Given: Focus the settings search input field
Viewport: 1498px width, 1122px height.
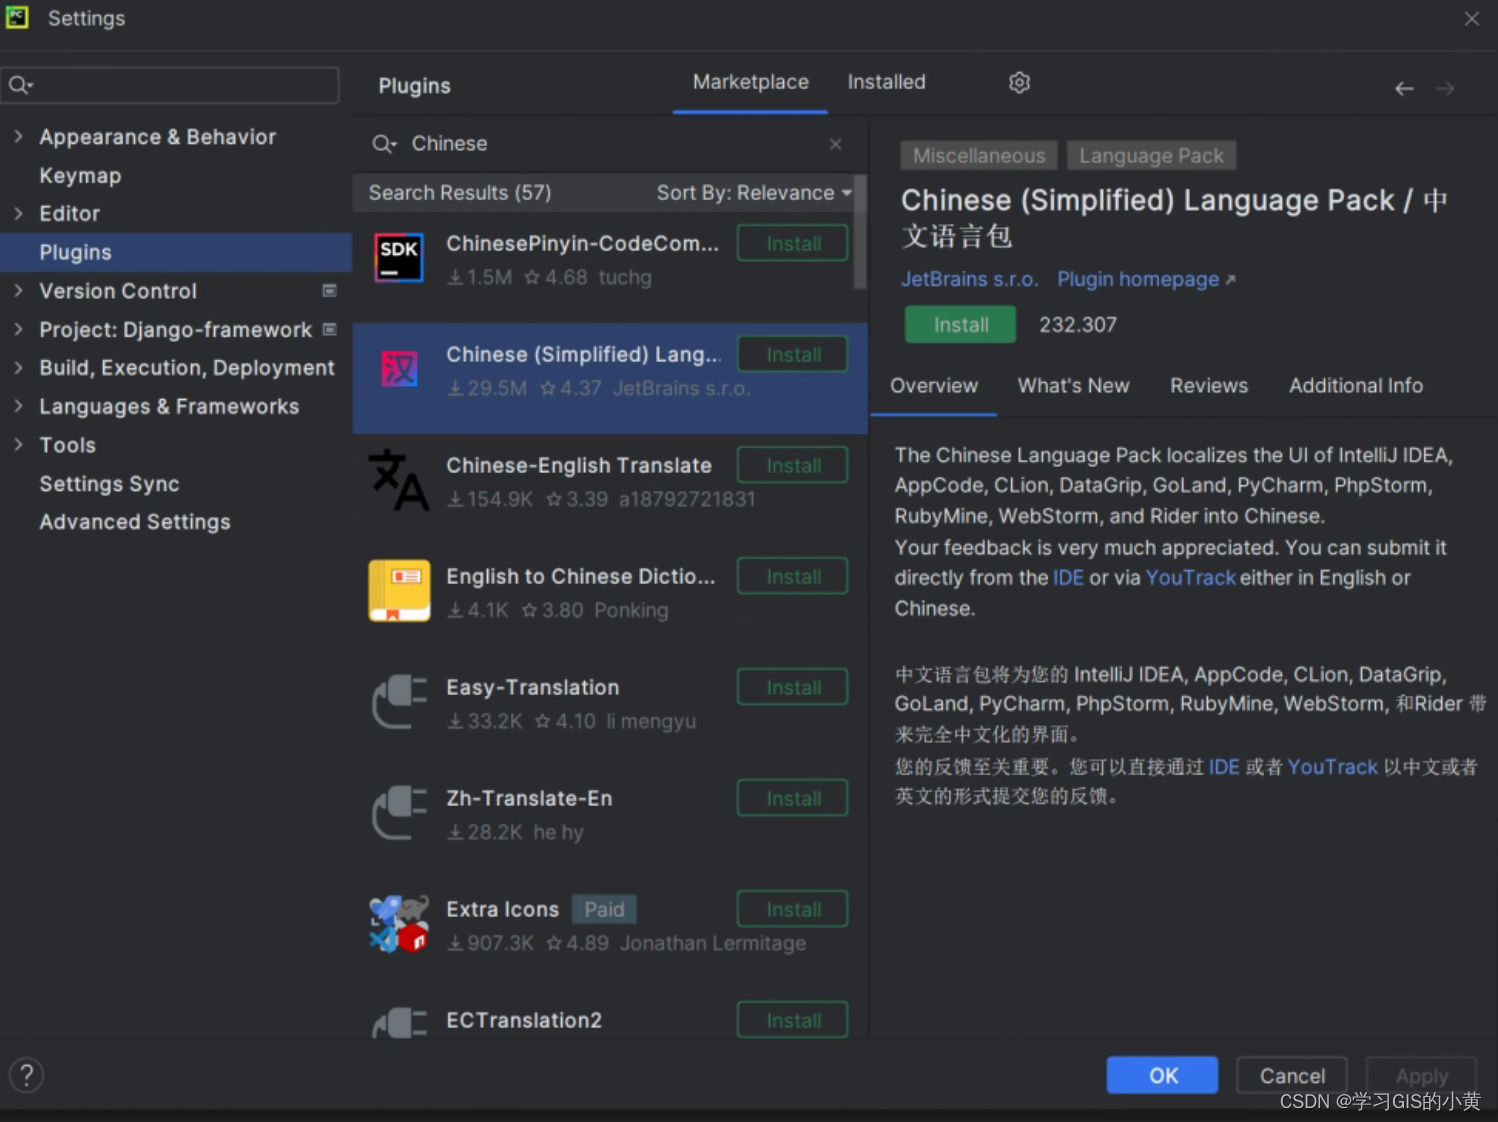Looking at the screenshot, I should 170,85.
